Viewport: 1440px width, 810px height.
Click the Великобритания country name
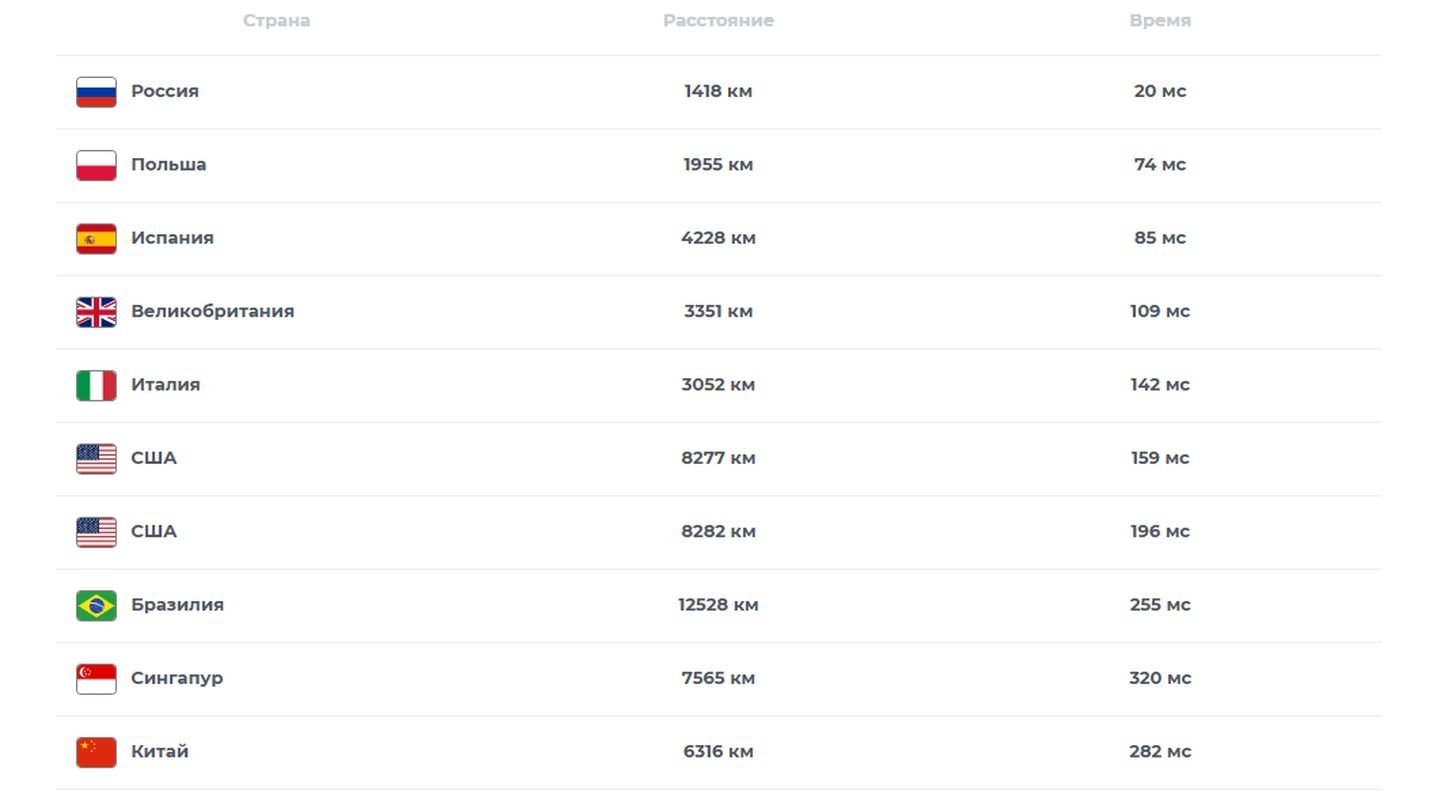(x=212, y=311)
